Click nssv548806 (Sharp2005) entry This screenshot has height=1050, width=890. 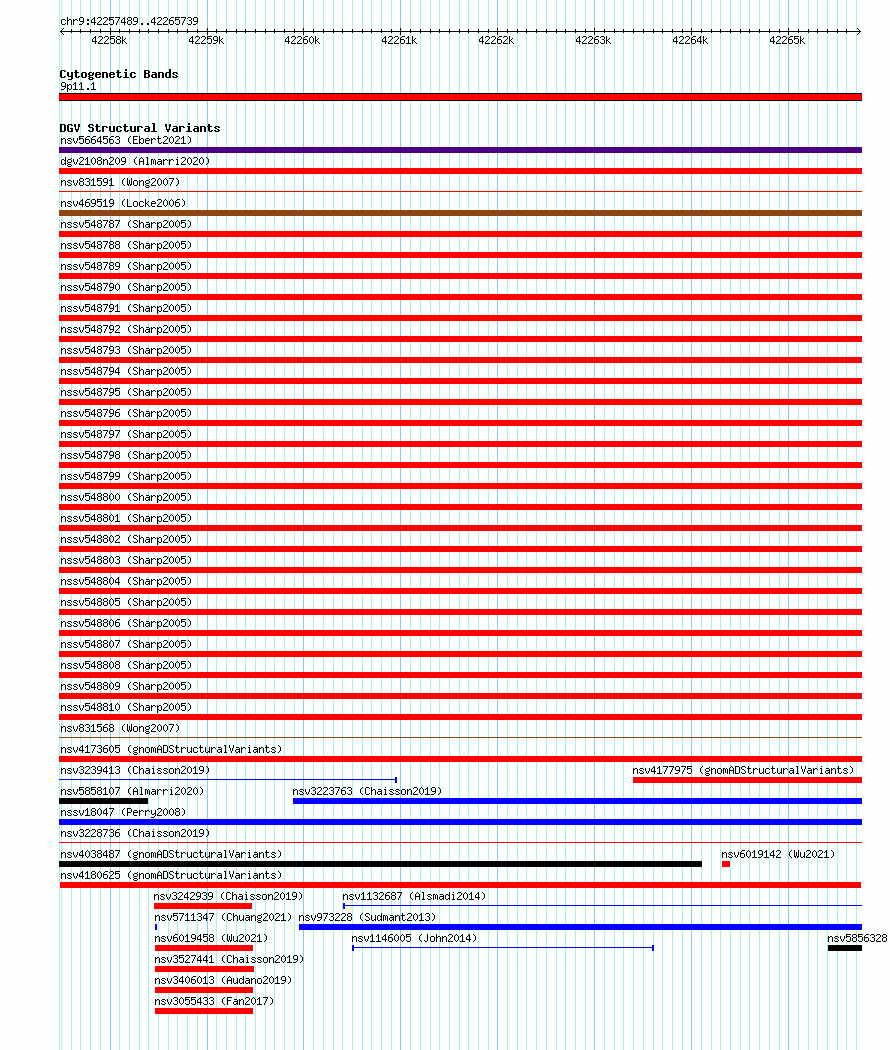tap(126, 623)
